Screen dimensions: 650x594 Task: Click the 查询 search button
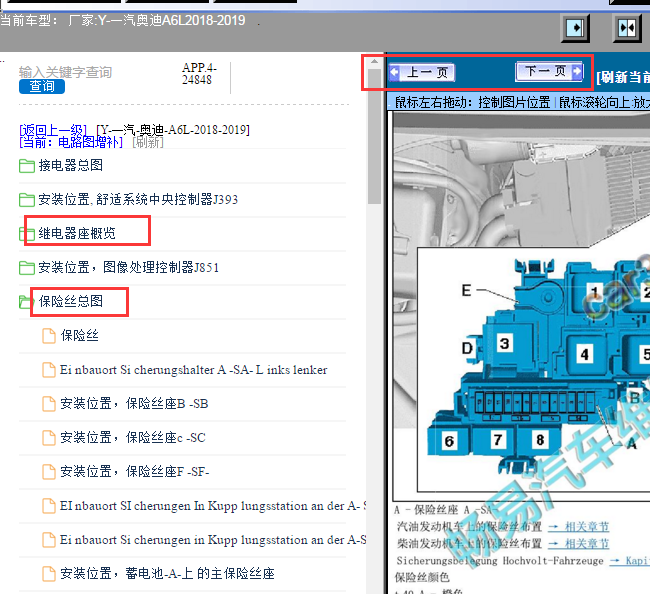pos(42,86)
